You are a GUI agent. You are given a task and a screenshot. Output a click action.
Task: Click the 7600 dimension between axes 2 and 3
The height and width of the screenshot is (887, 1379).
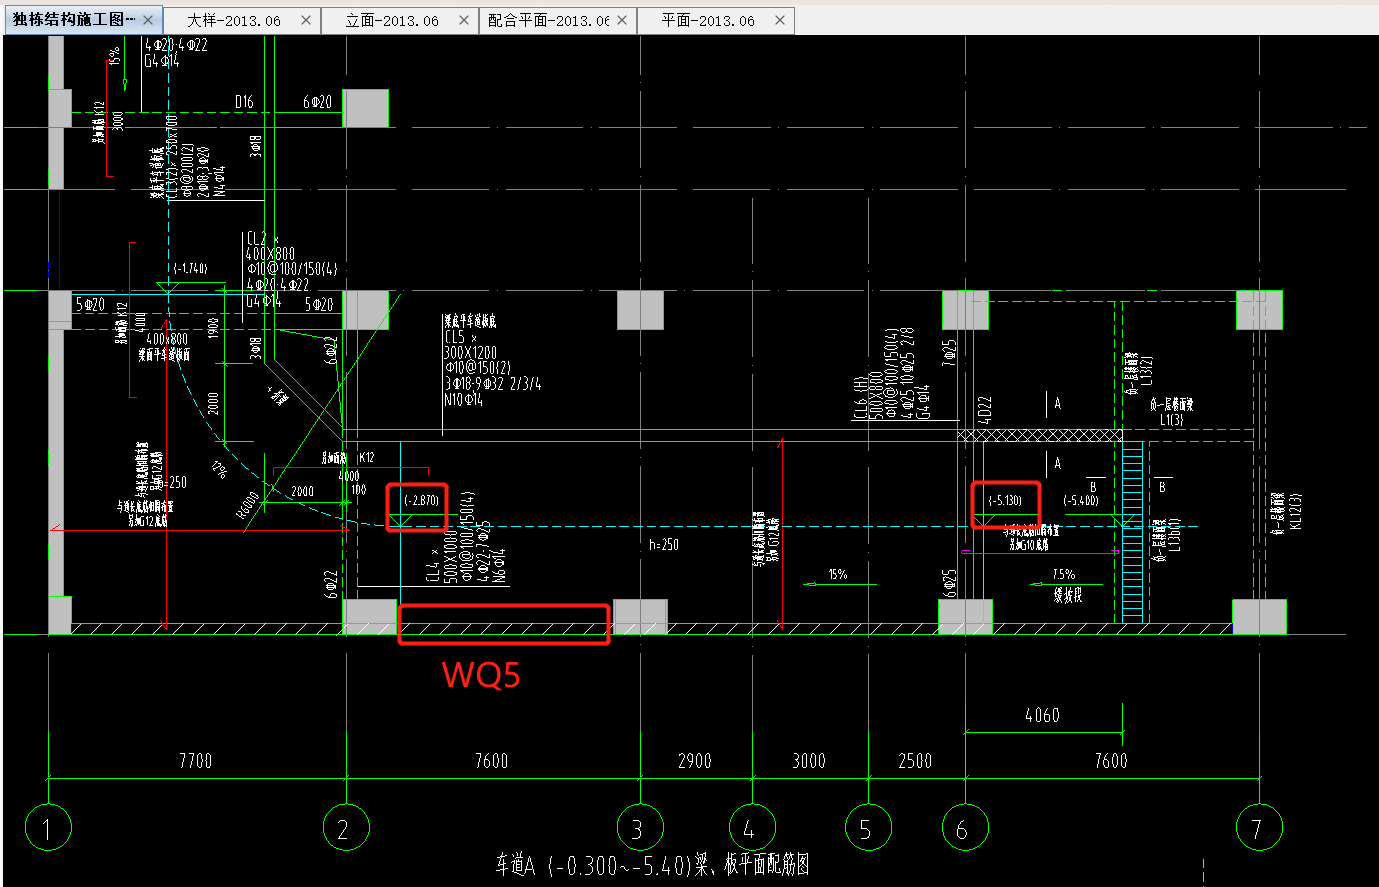pyautogui.click(x=491, y=761)
